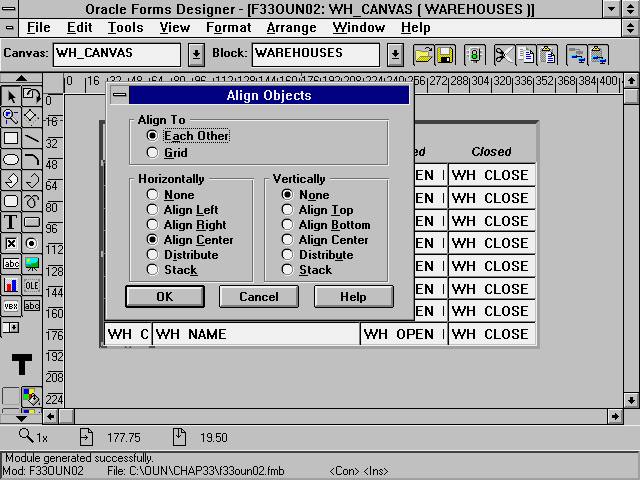Select the Grid option under Align To

pos(153,153)
